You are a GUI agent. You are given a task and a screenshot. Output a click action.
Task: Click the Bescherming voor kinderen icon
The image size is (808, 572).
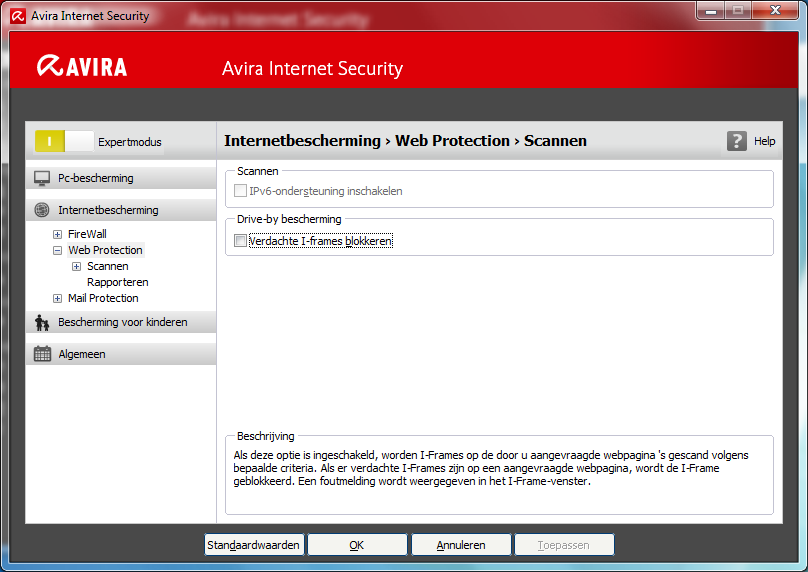(42, 322)
